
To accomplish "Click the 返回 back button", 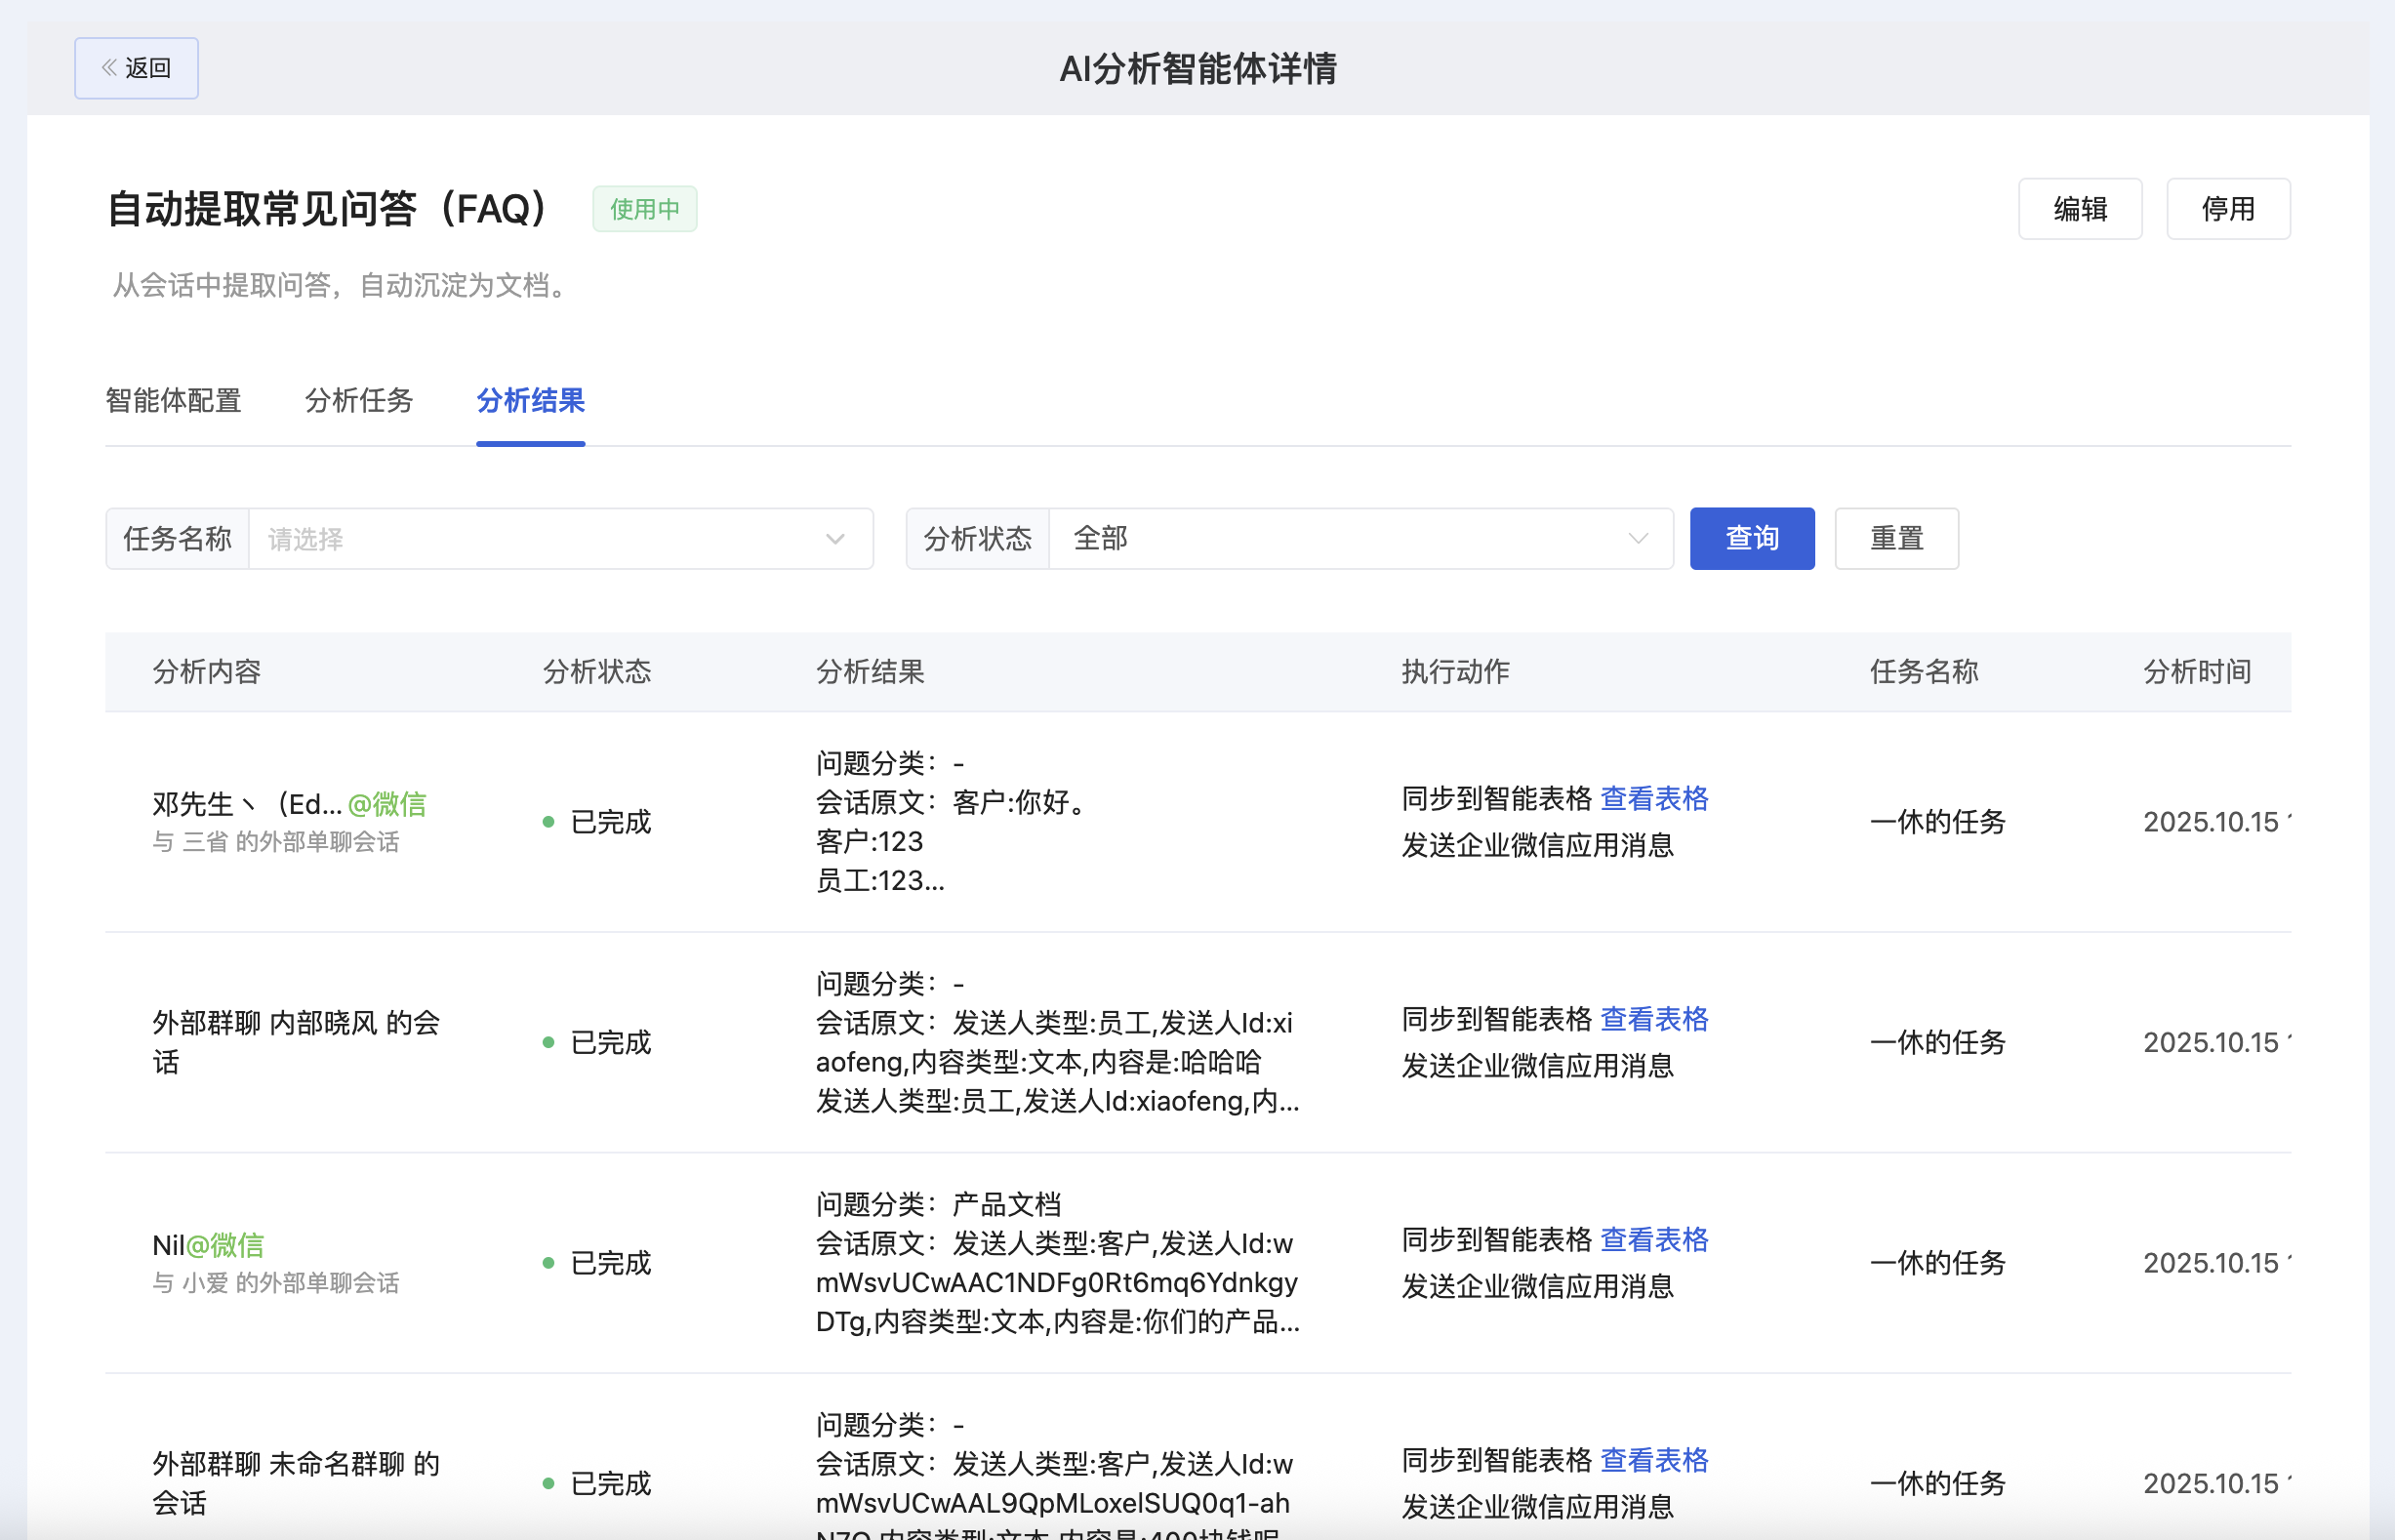I will [136, 68].
